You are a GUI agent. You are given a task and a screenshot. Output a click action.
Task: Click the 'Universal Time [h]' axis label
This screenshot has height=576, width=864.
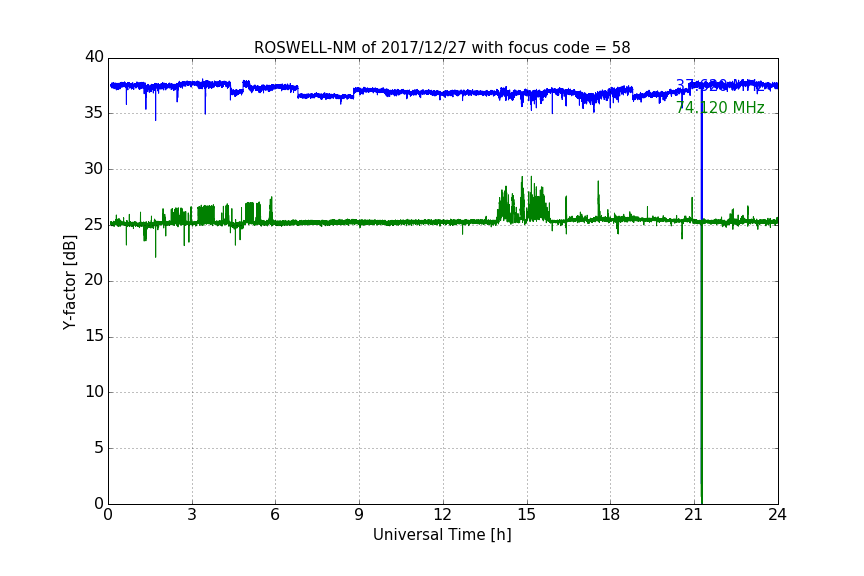(442, 535)
